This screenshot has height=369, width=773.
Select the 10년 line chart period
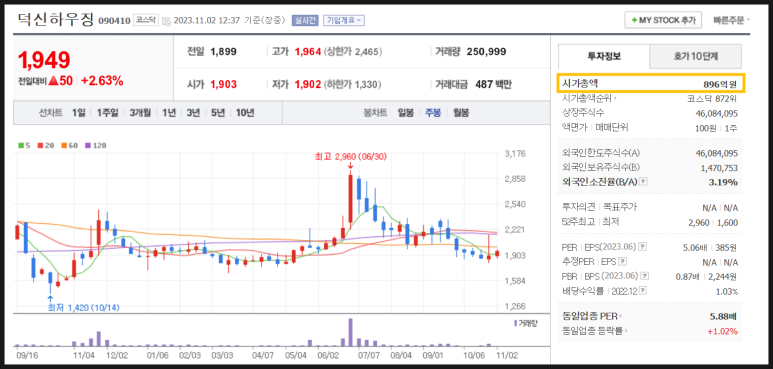pyautogui.click(x=245, y=113)
